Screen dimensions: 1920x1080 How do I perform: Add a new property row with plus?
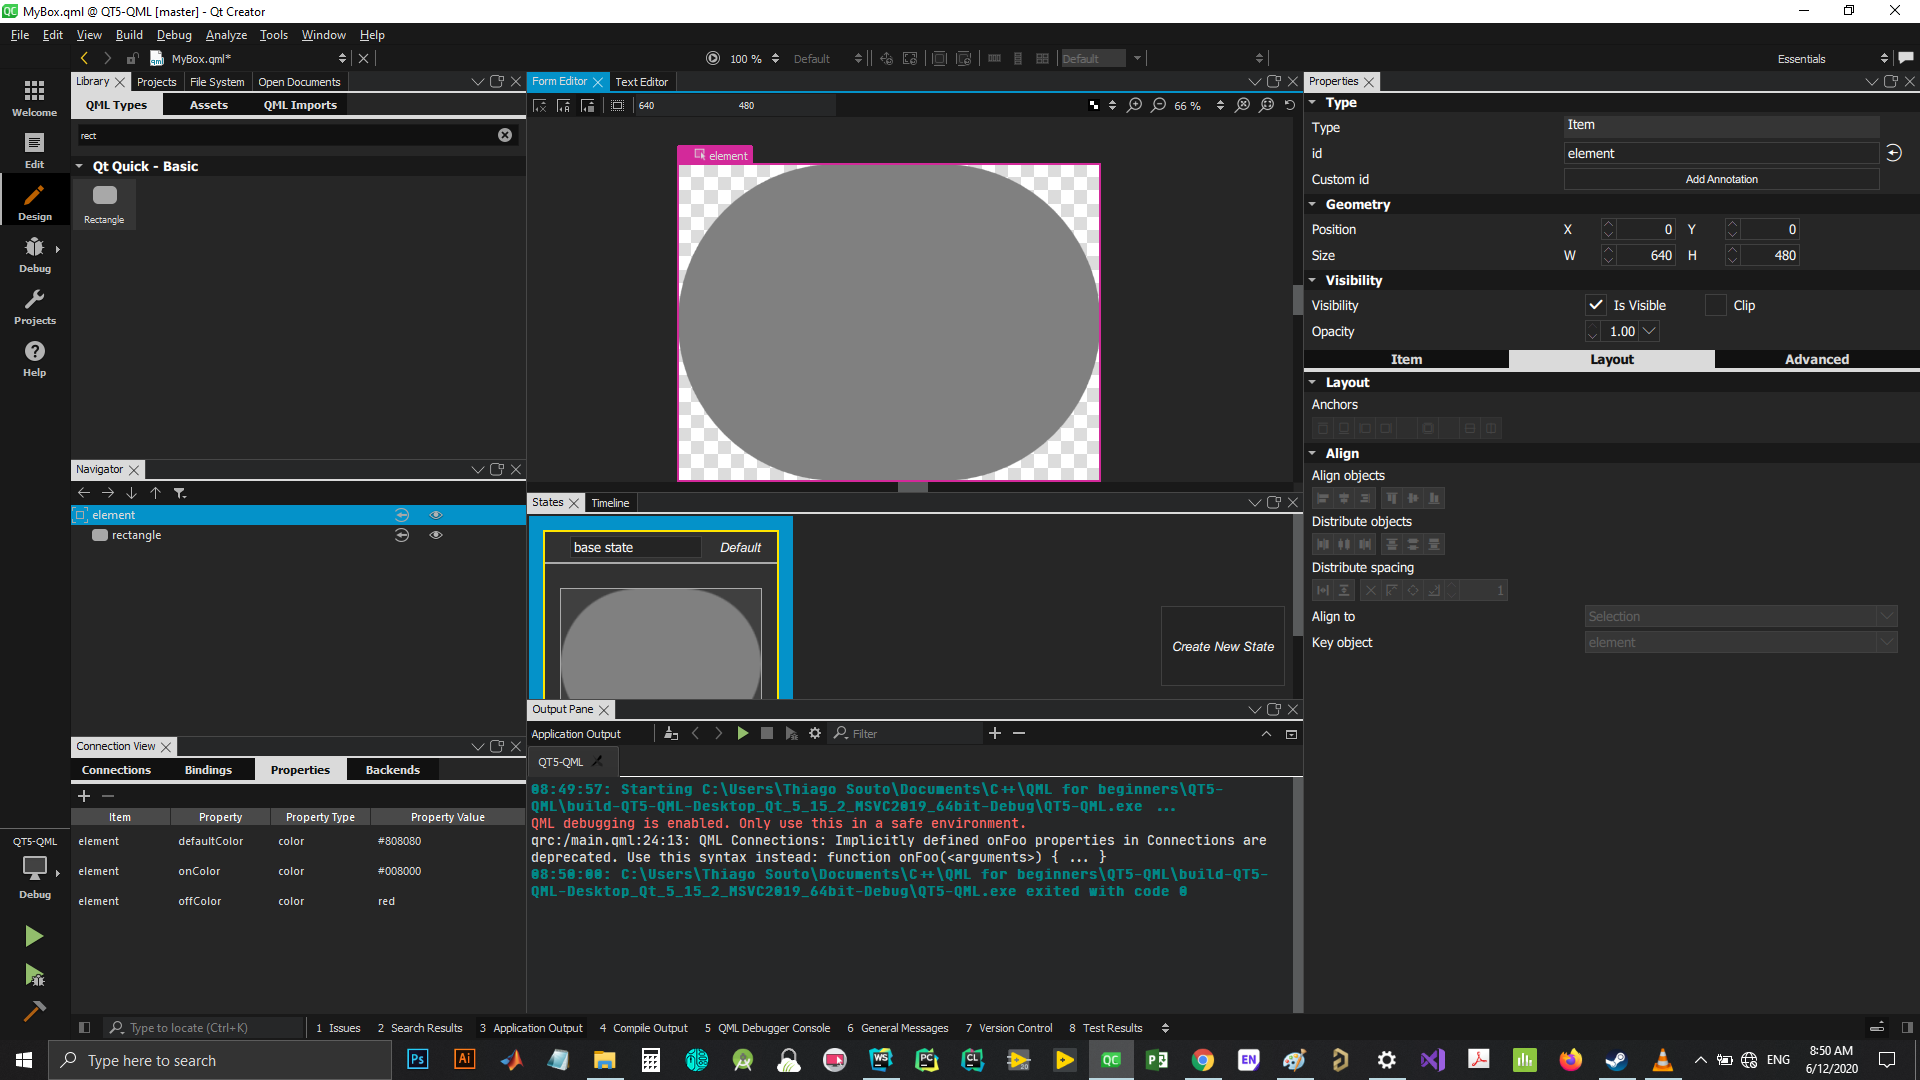84,796
